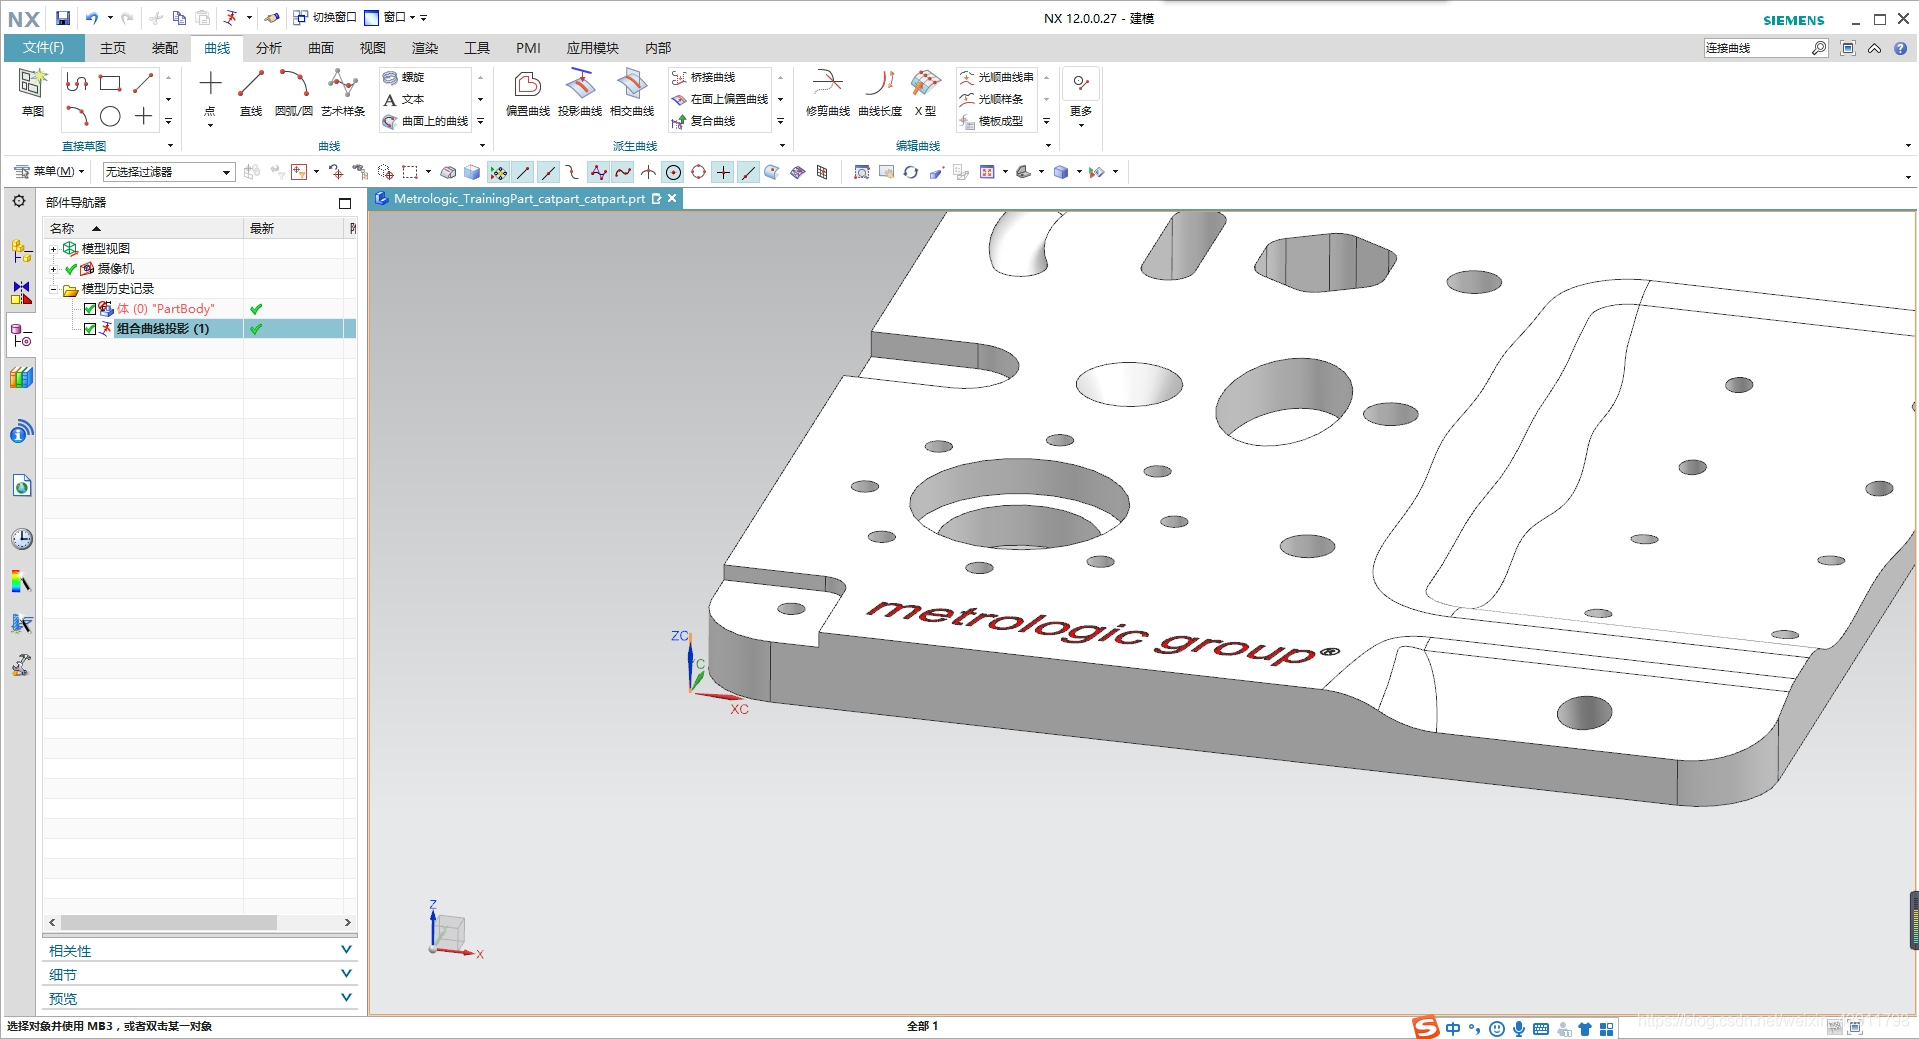Open the 修剪曲线 trim curve tool
Screen dimensions: 1919x1039
[828, 92]
